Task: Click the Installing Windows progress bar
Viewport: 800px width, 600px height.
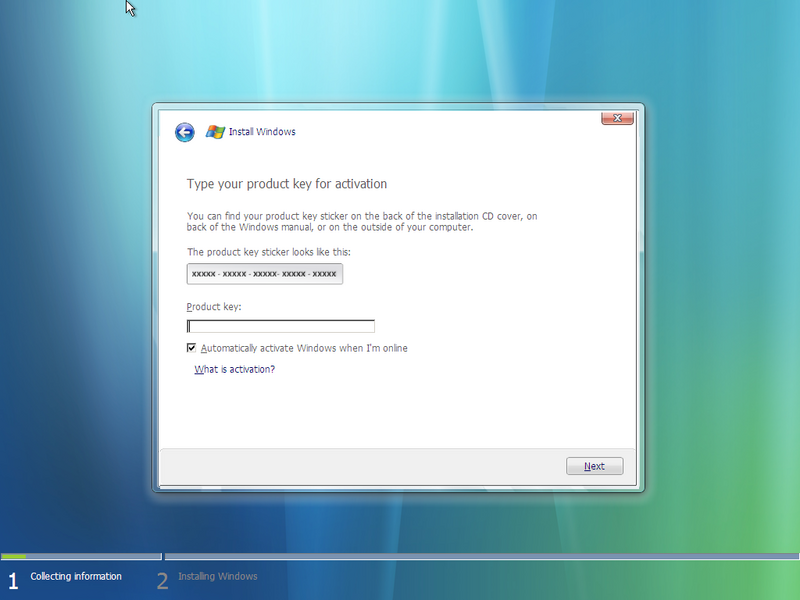Action: click(x=482, y=556)
